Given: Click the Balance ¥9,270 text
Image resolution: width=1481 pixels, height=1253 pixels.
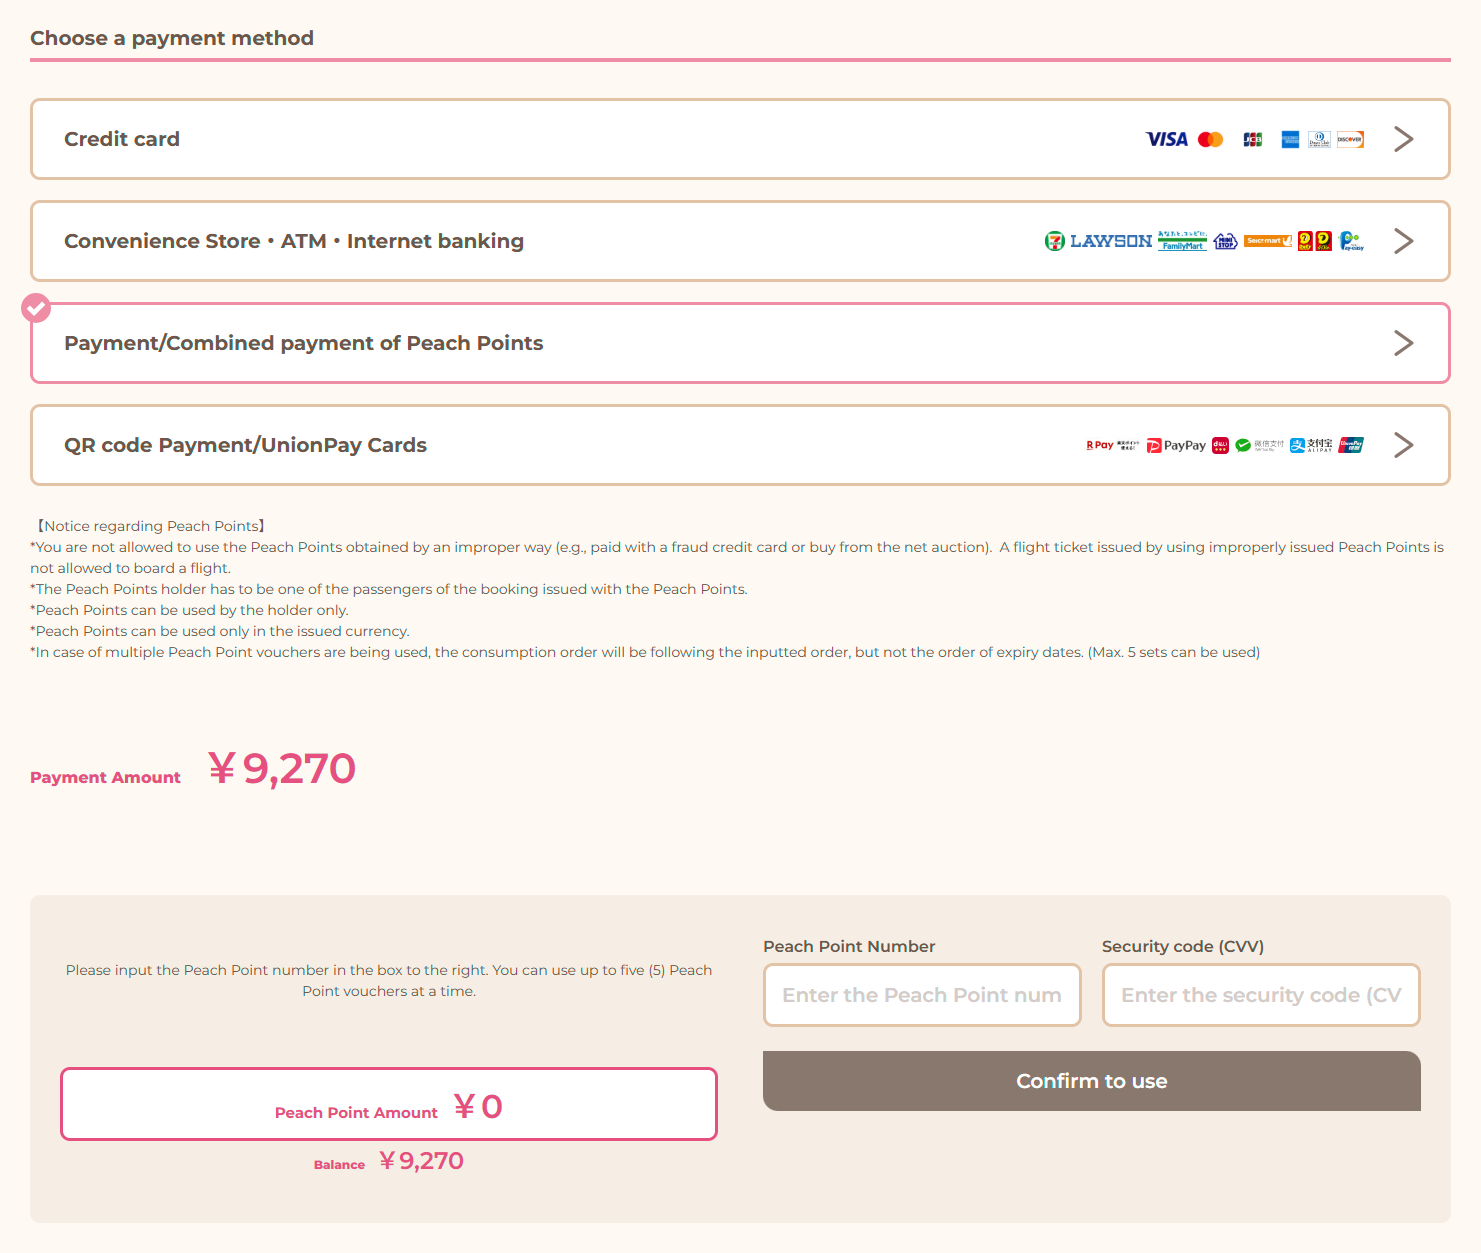Looking at the screenshot, I should tap(389, 1161).
